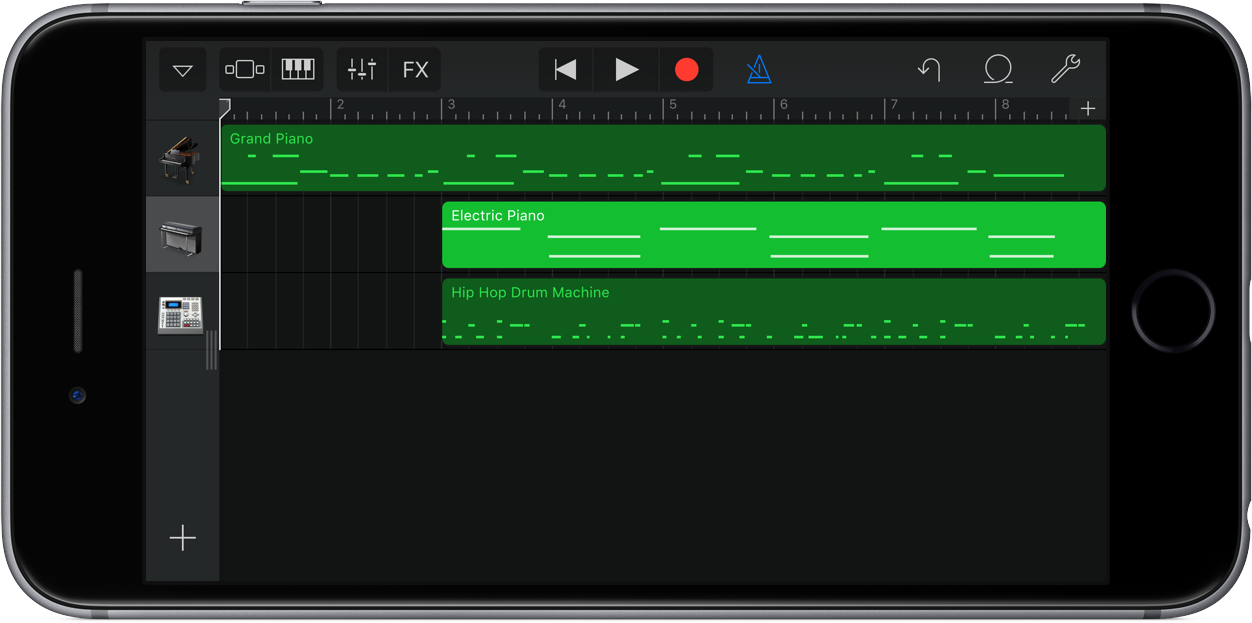Tap the track headers resize handle
1252x623 pixels.
[x=211, y=351]
